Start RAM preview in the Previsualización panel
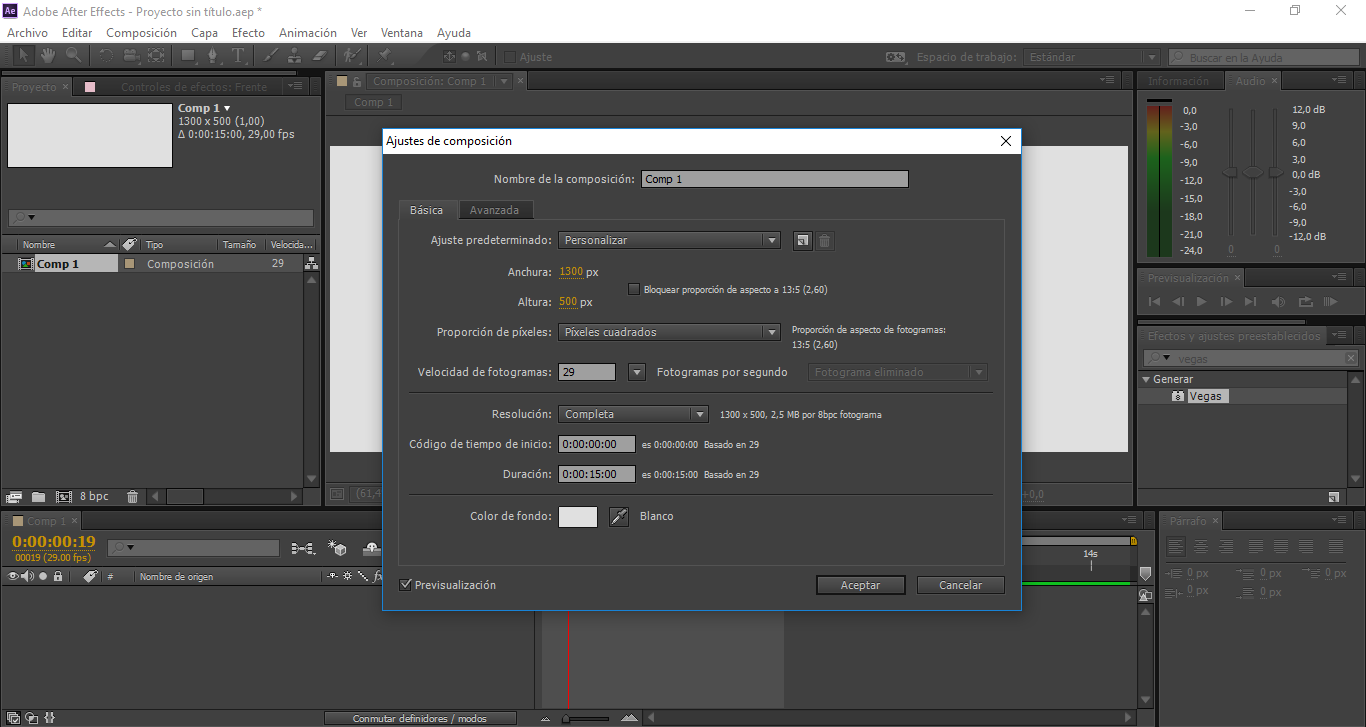 1330,301
